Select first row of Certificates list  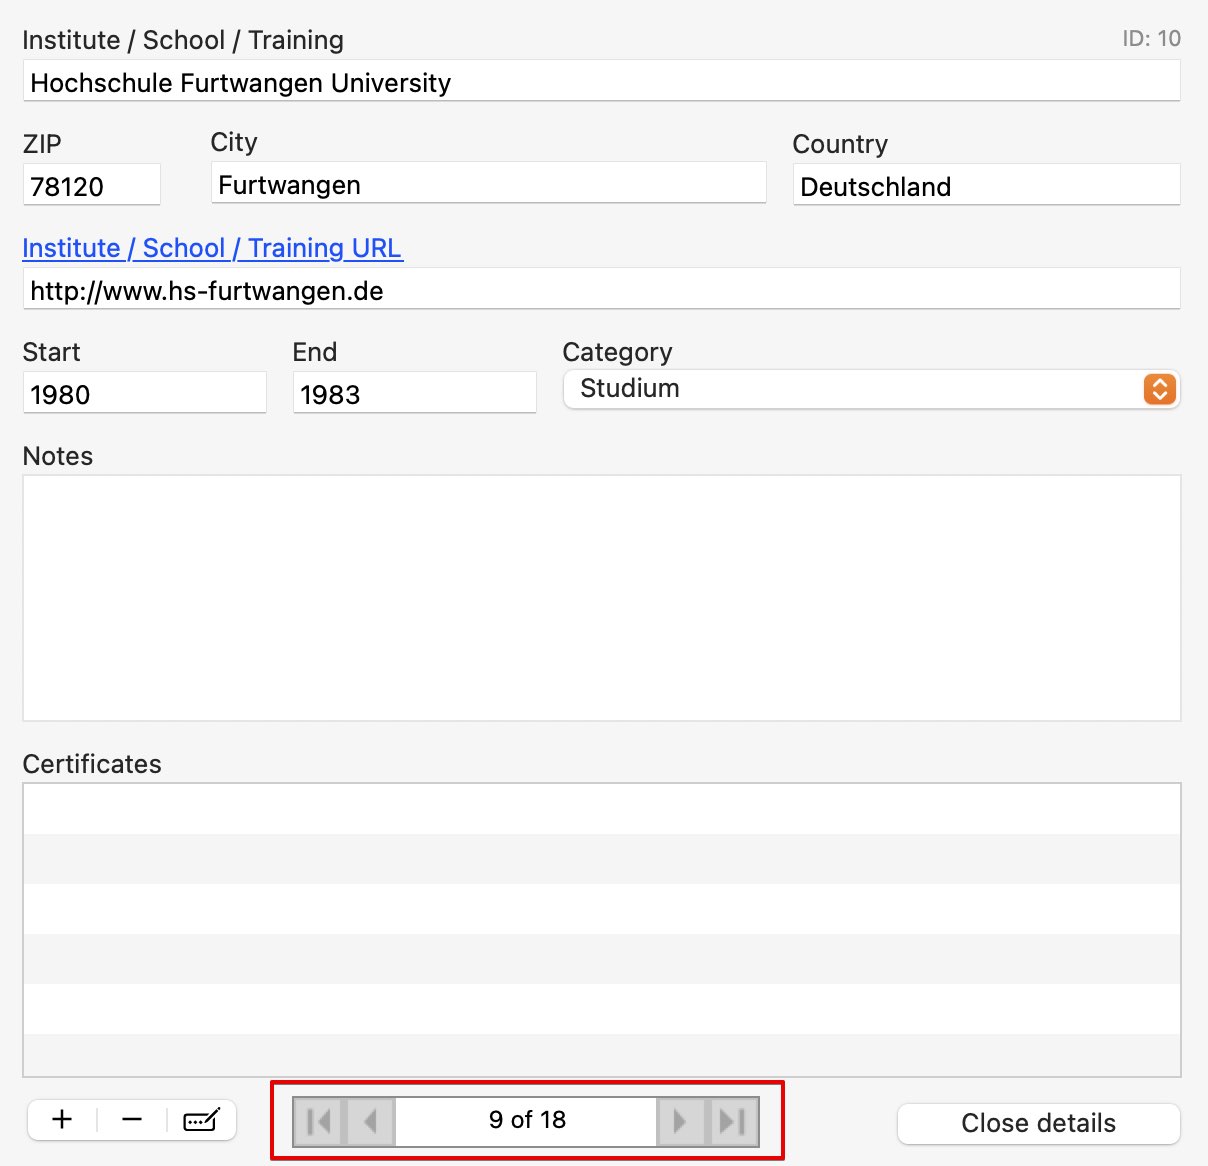tap(601, 809)
